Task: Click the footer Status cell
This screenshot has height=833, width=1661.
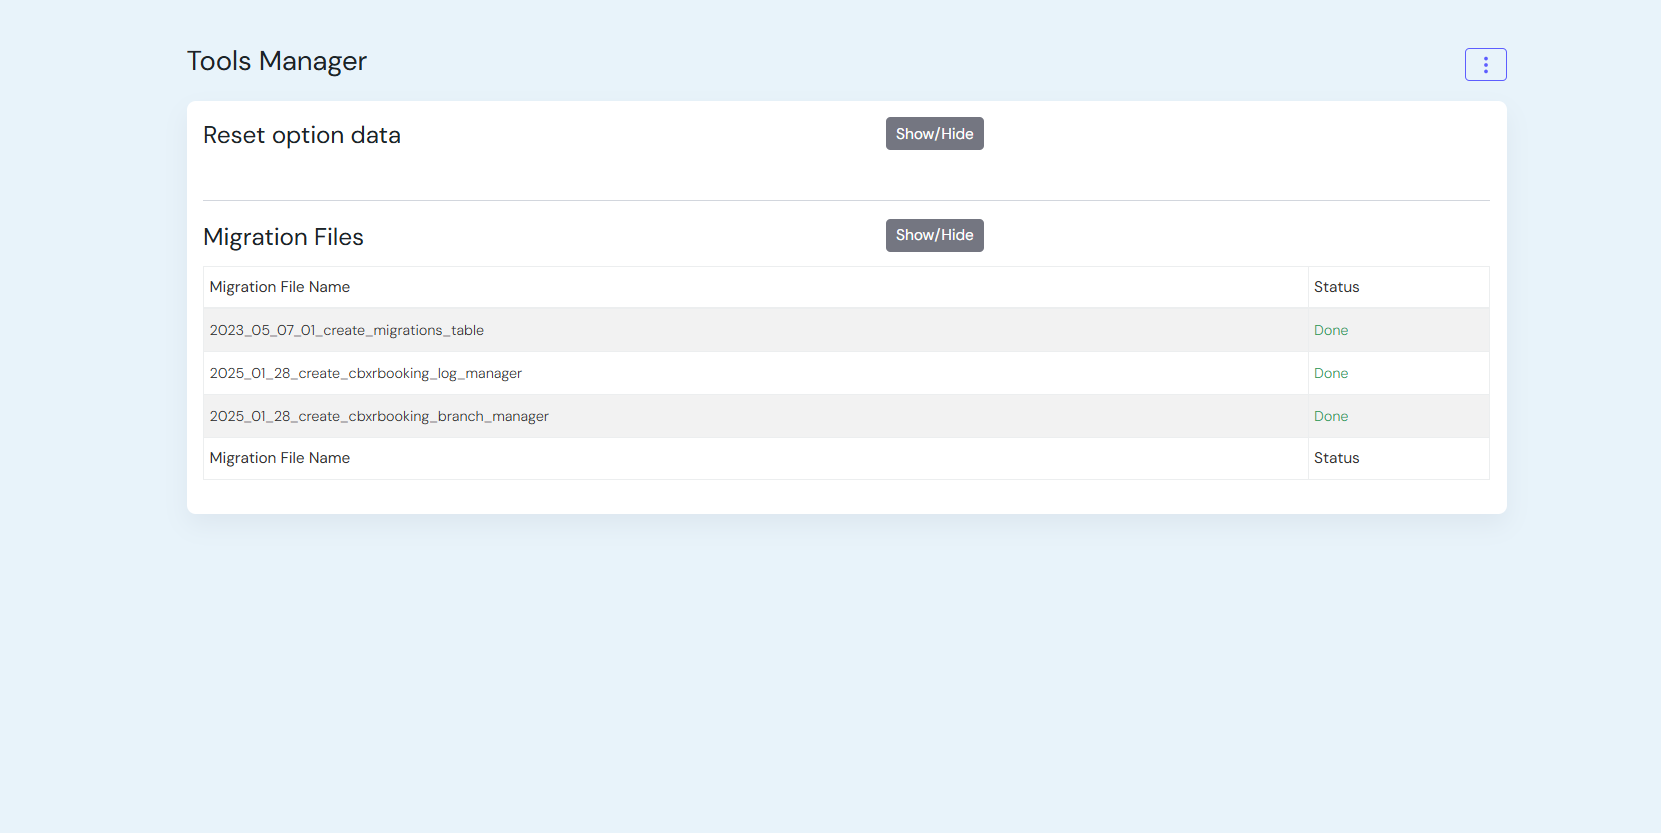Action: click(x=1336, y=458)
